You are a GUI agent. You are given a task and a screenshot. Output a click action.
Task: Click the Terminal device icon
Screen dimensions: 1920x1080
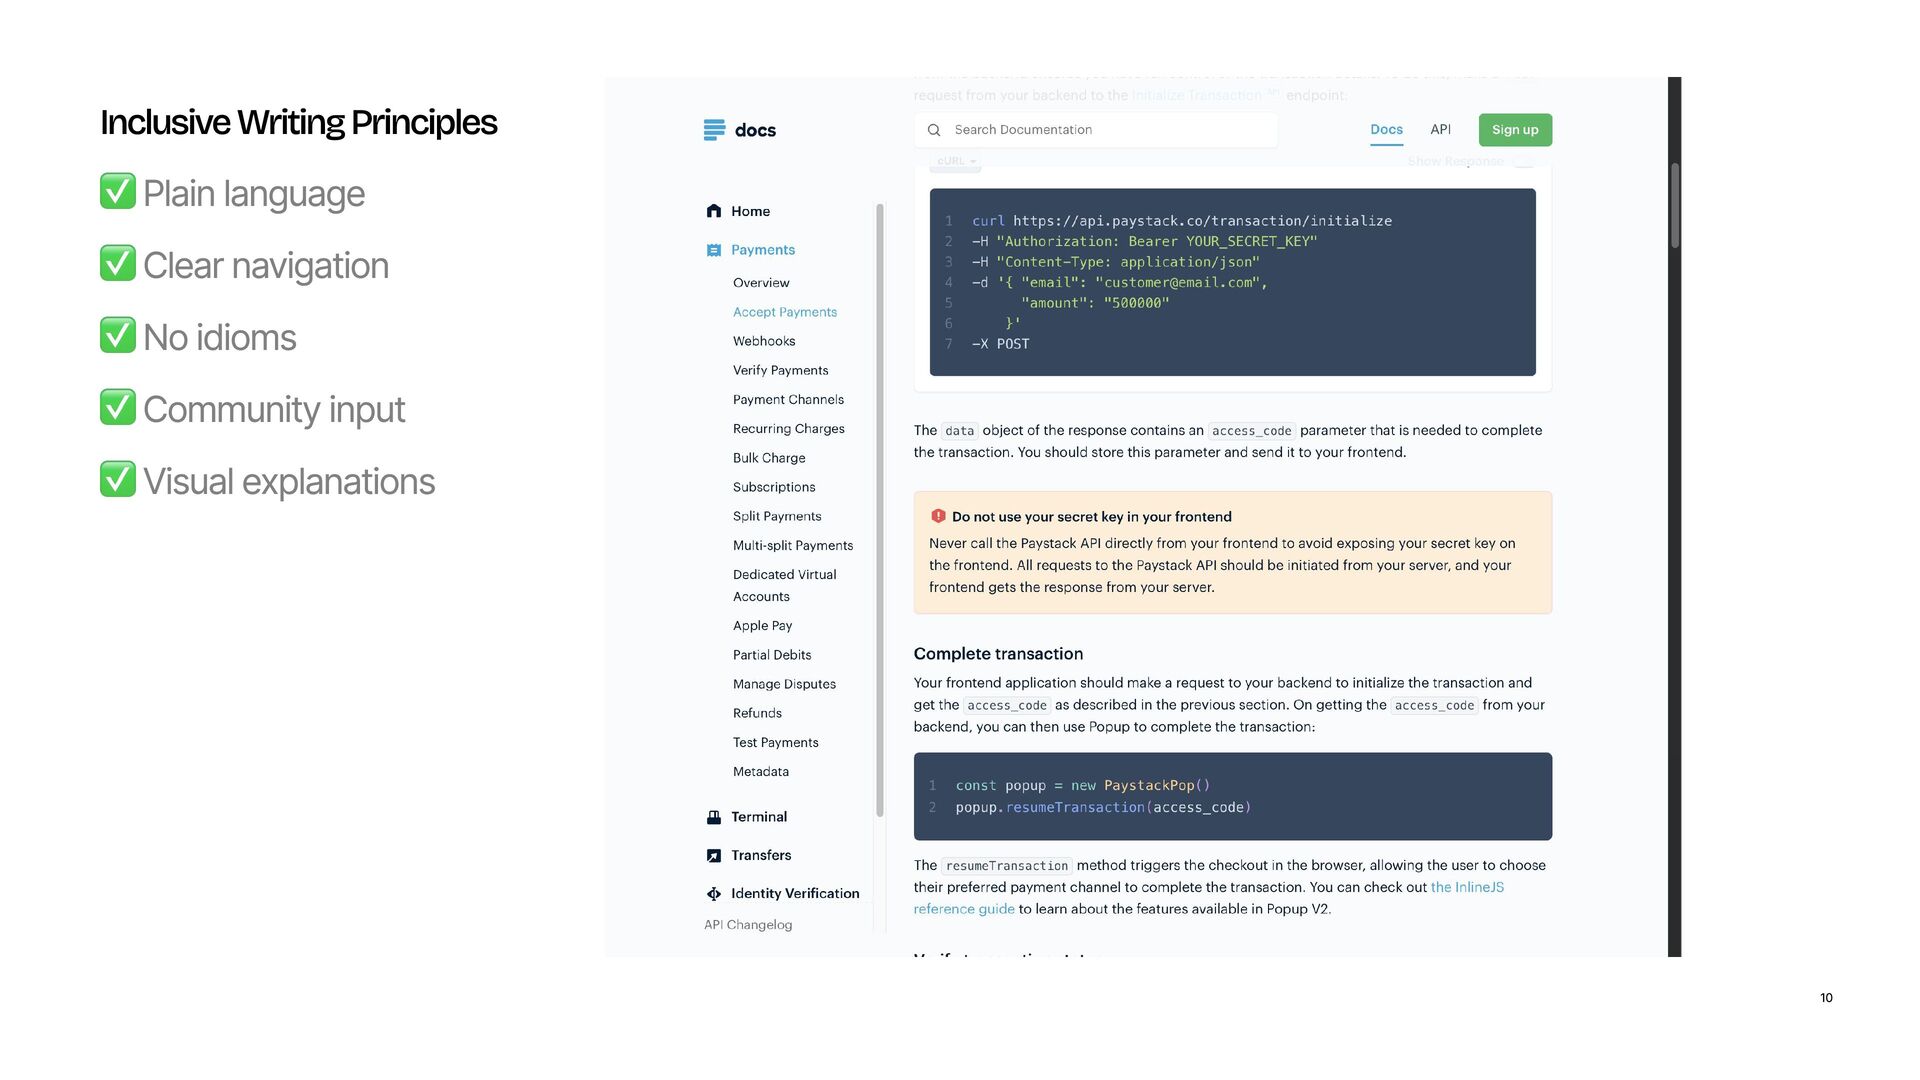click(x=714, y=817)
